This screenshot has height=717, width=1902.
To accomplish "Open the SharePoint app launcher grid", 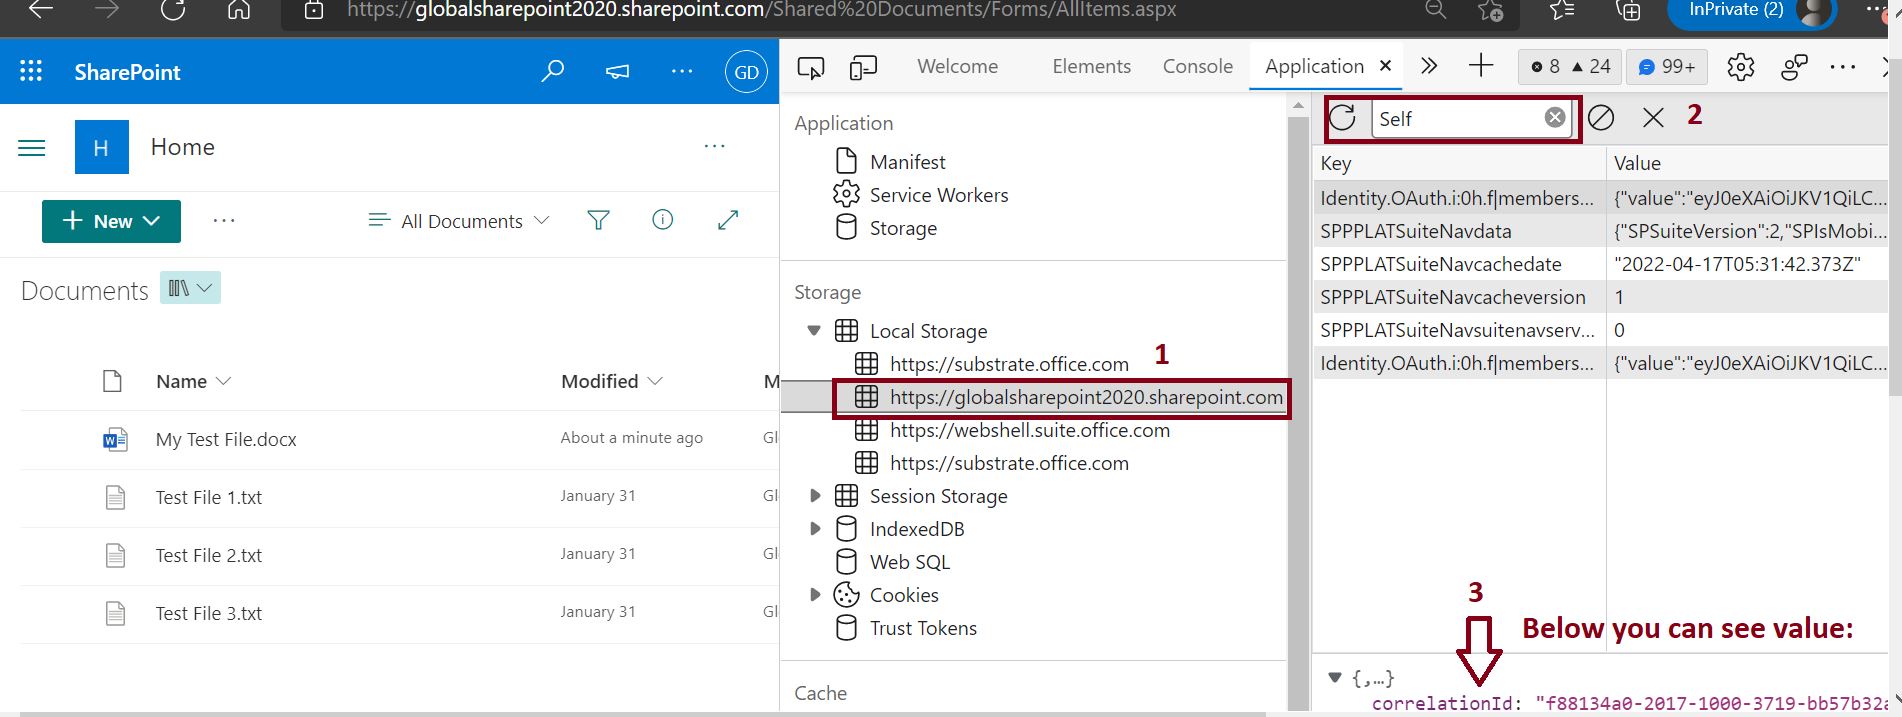I will (x=31, y=71).
